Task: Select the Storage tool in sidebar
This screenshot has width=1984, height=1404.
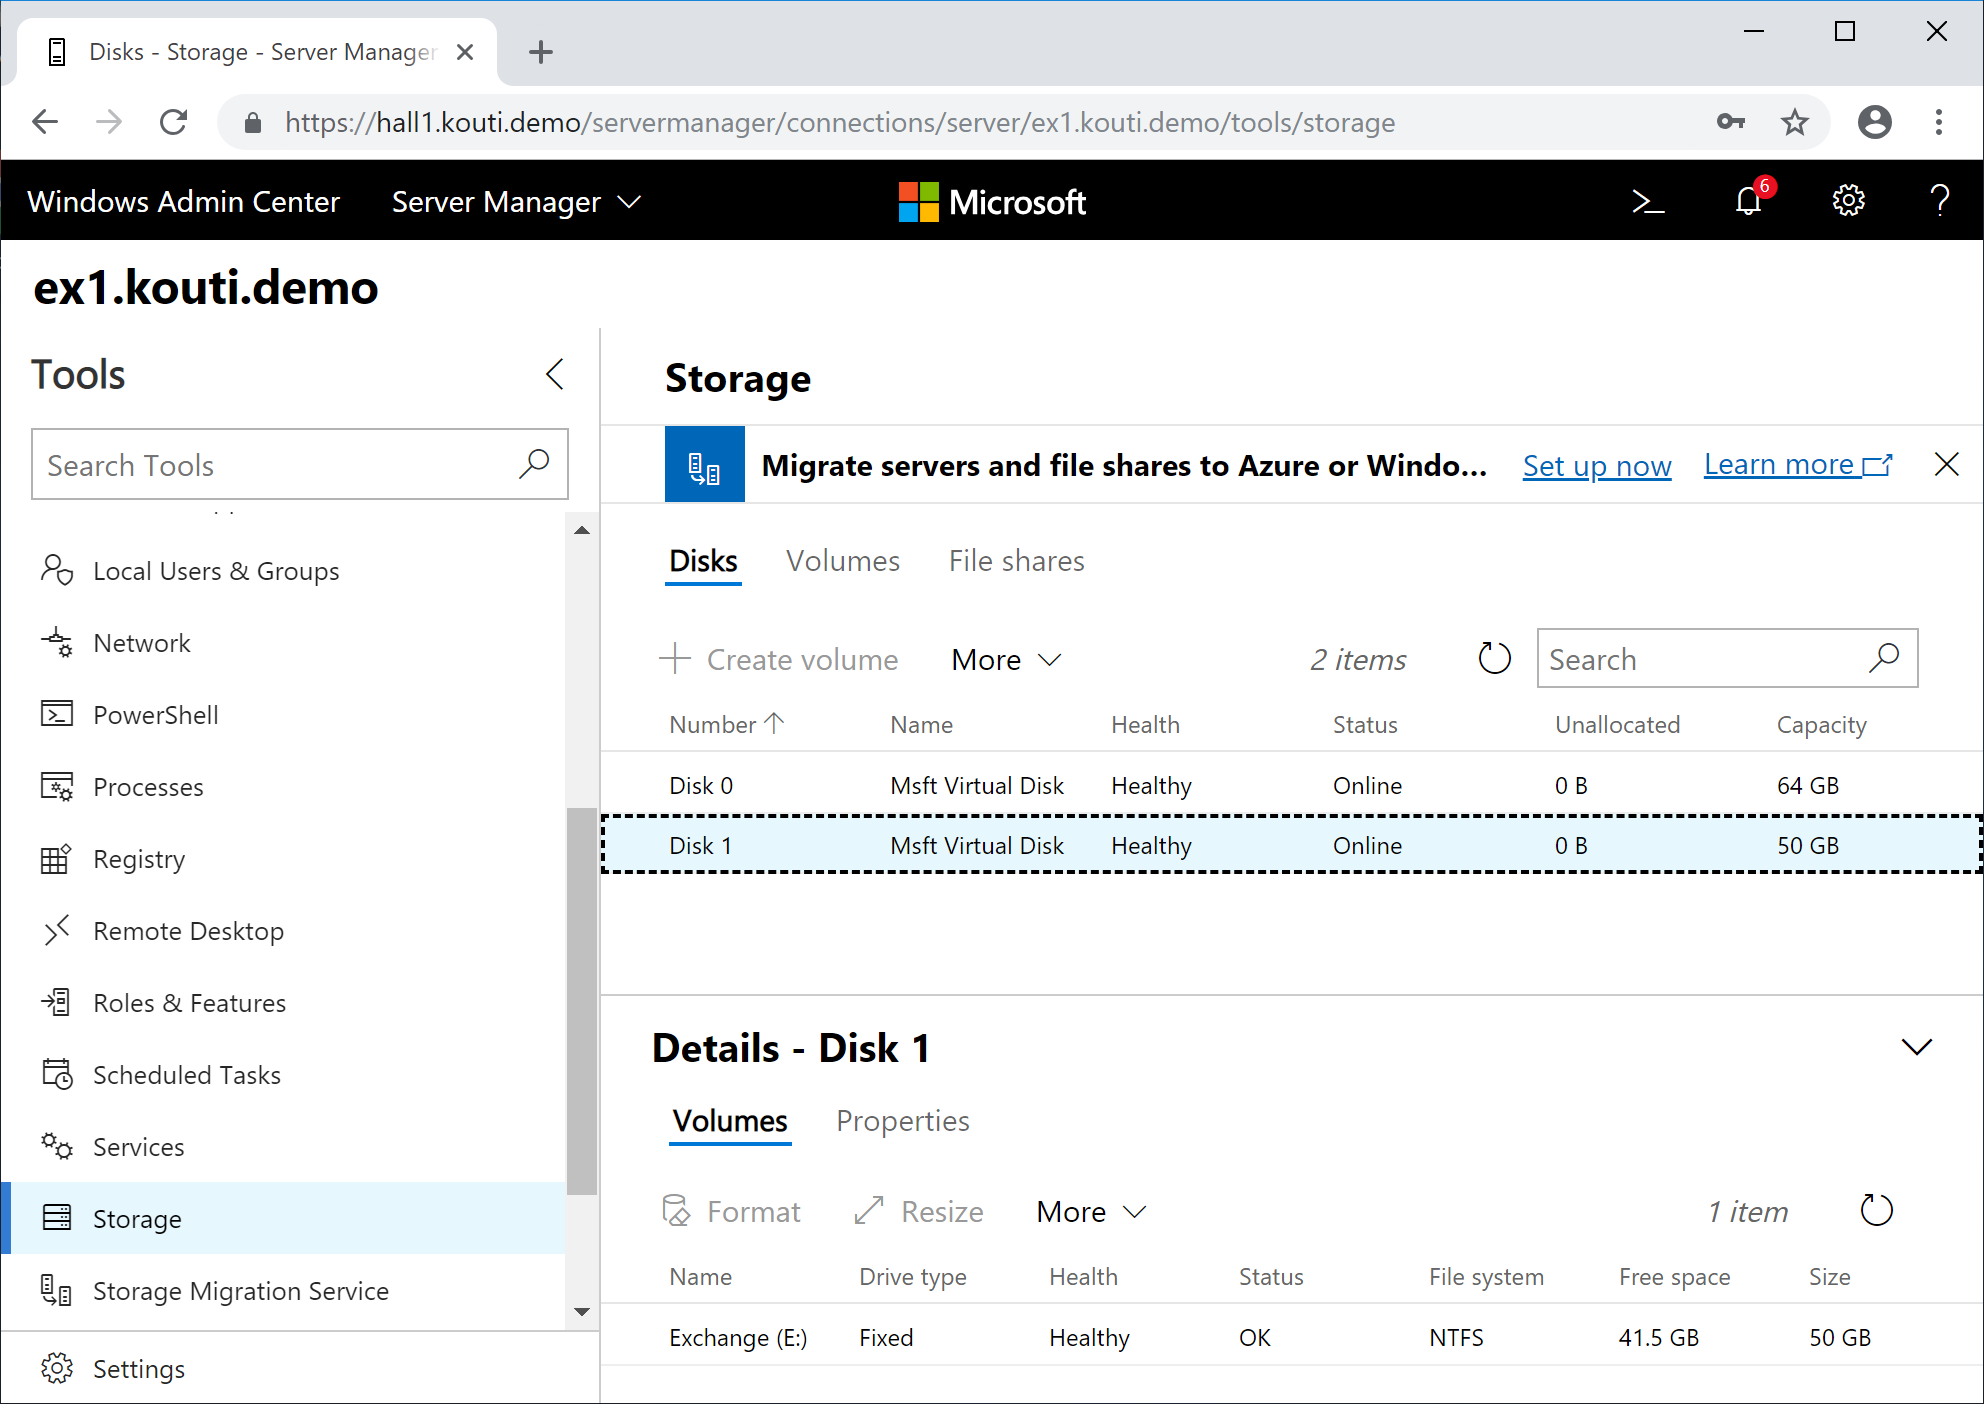Action: [283, 1218]
